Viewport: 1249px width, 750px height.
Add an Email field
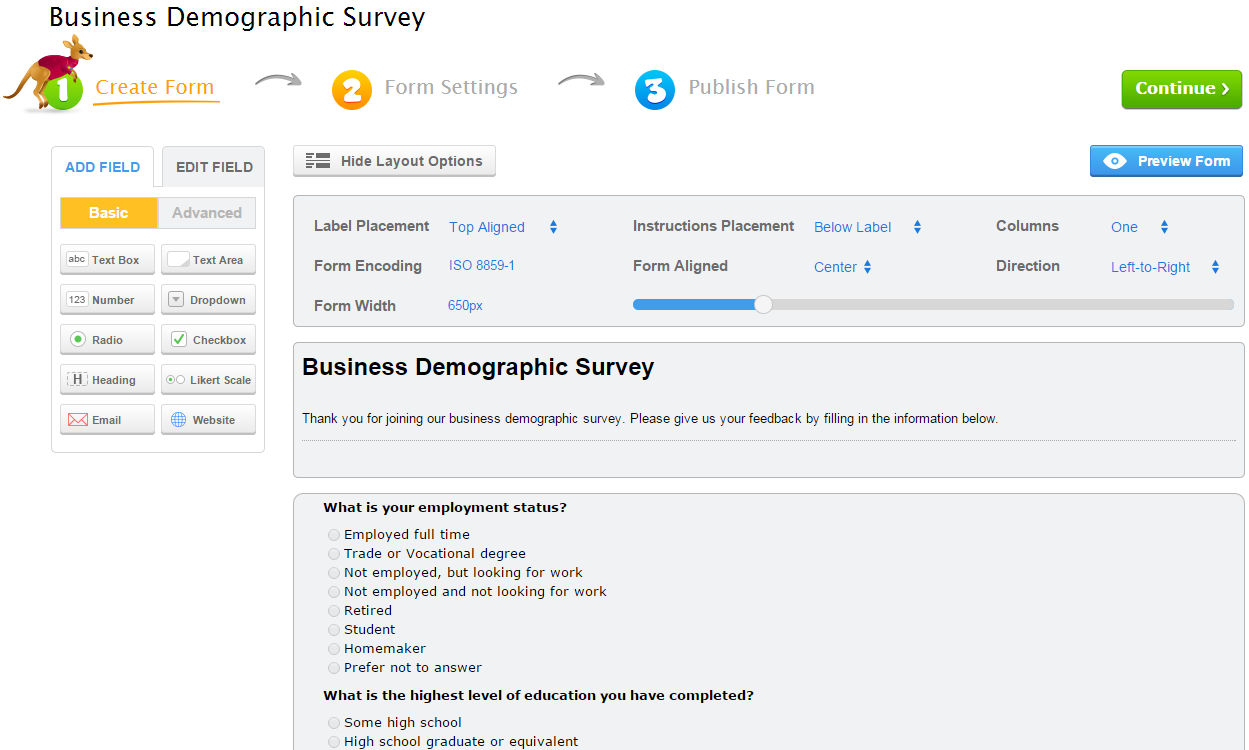[x=107, y=420]
